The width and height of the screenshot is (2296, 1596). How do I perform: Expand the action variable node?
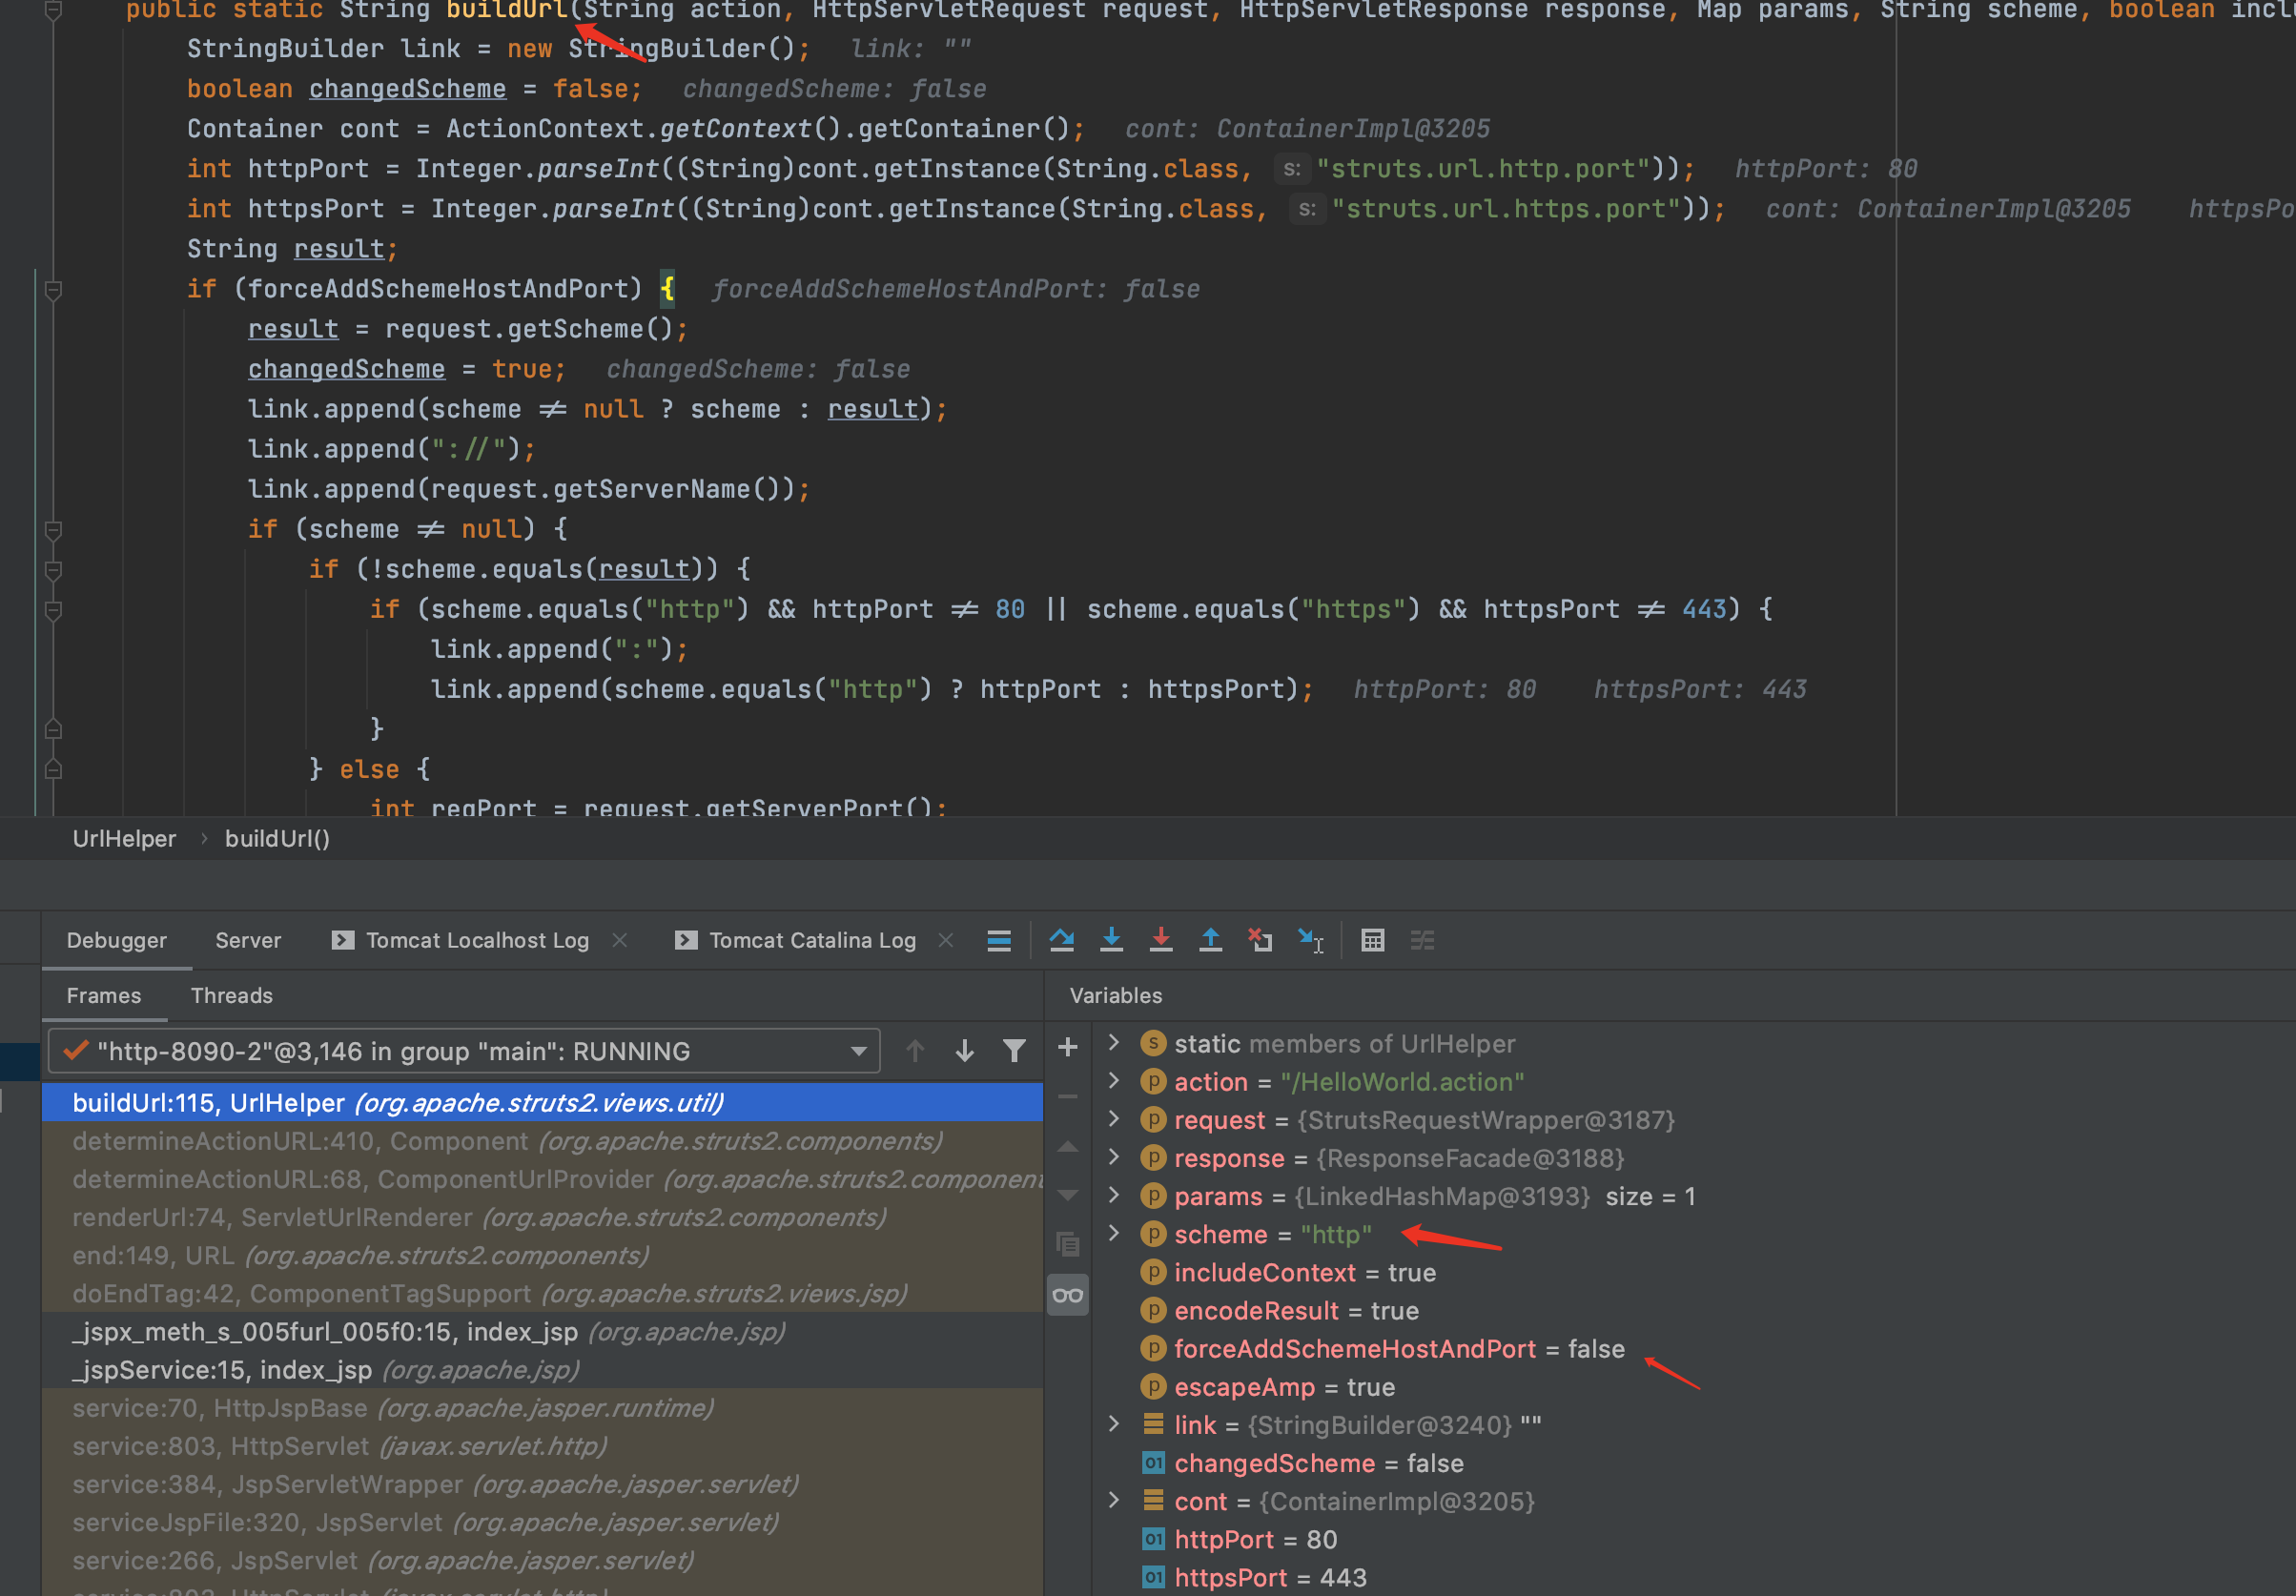point(1114,1081)
